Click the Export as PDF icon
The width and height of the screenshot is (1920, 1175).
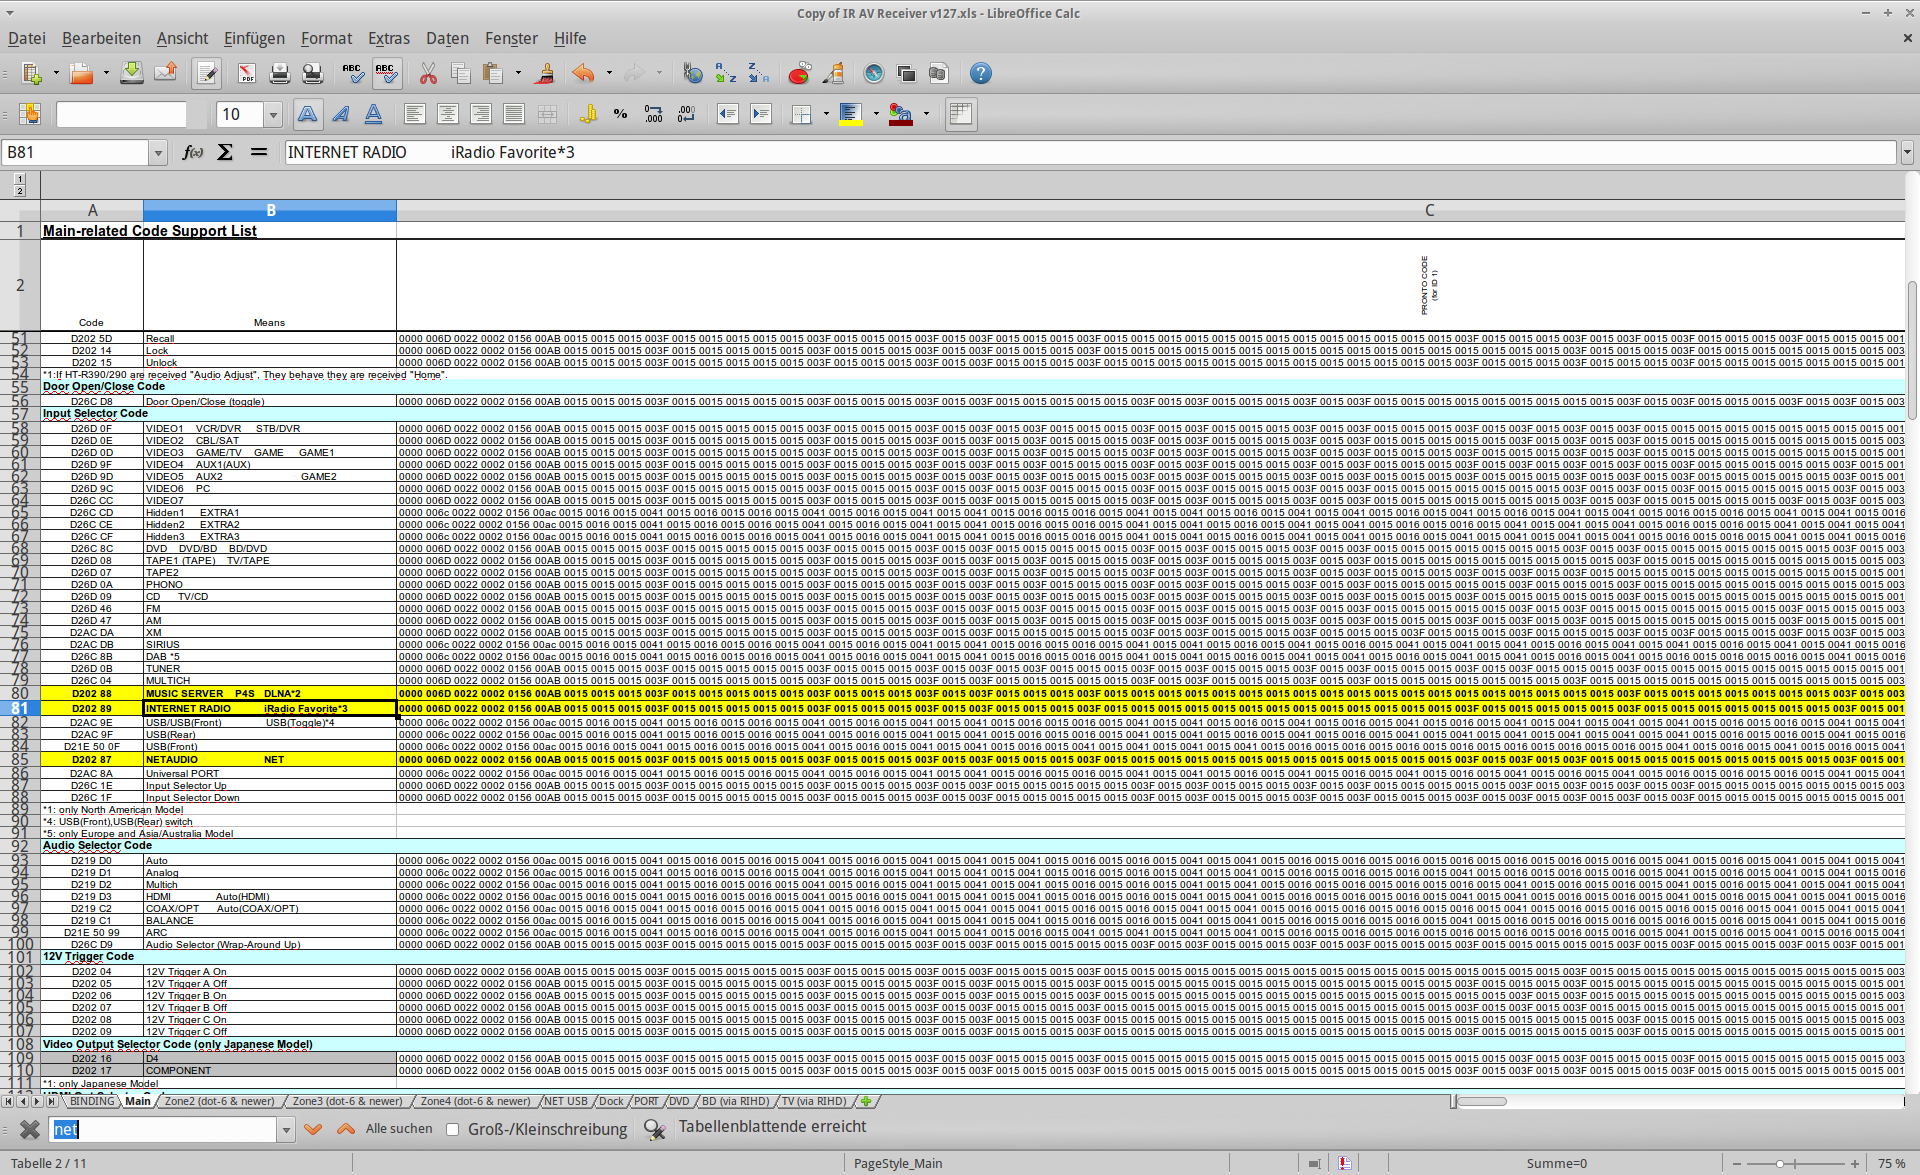point(247,74)
